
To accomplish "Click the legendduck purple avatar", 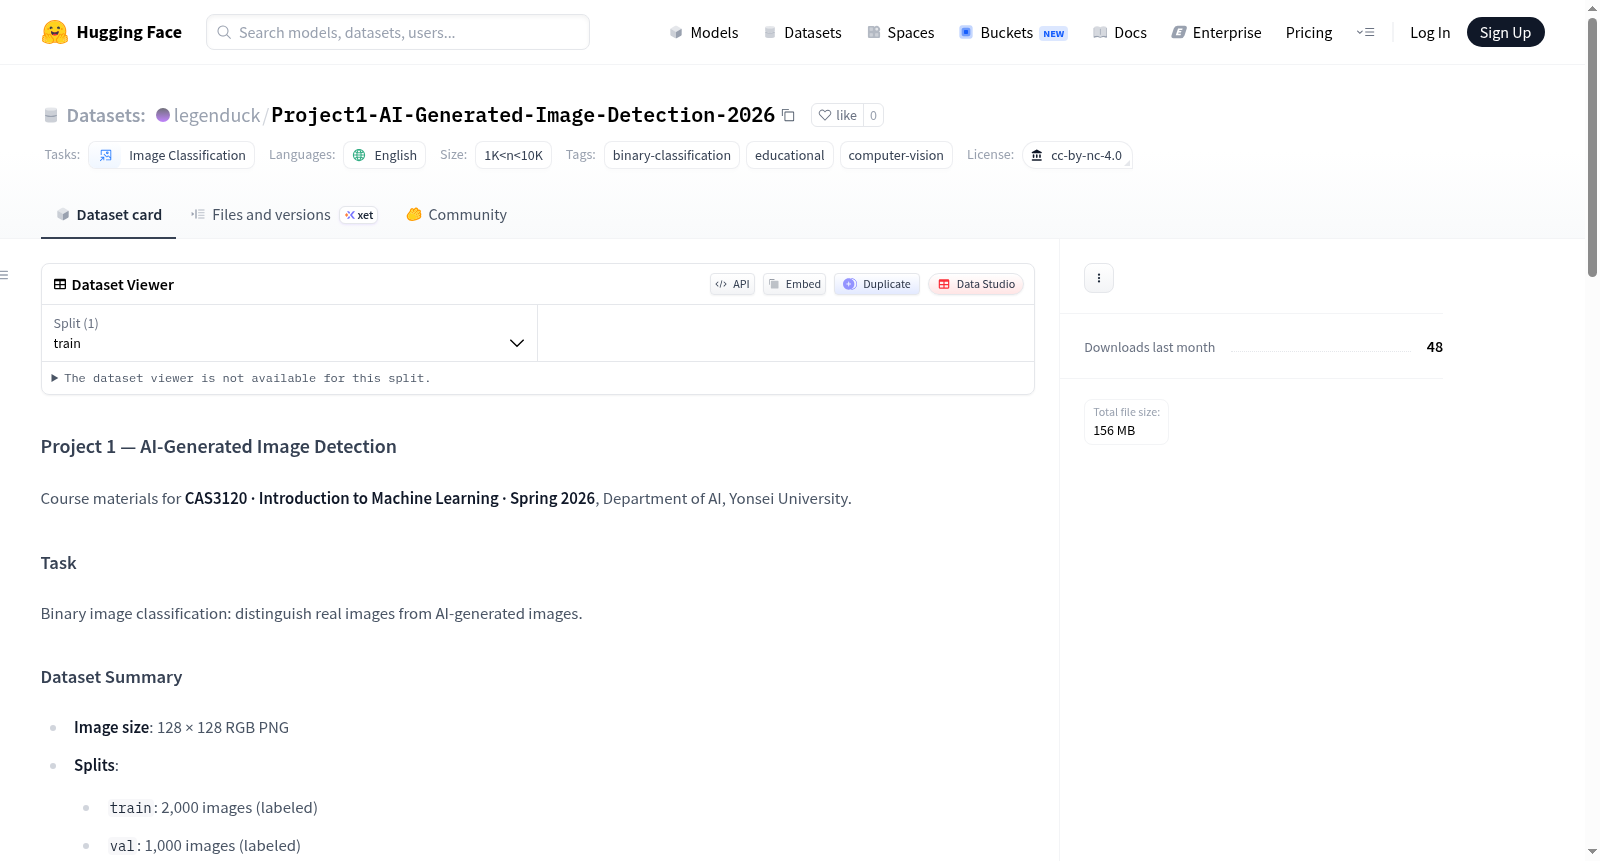I will click(x=163, y=115).
